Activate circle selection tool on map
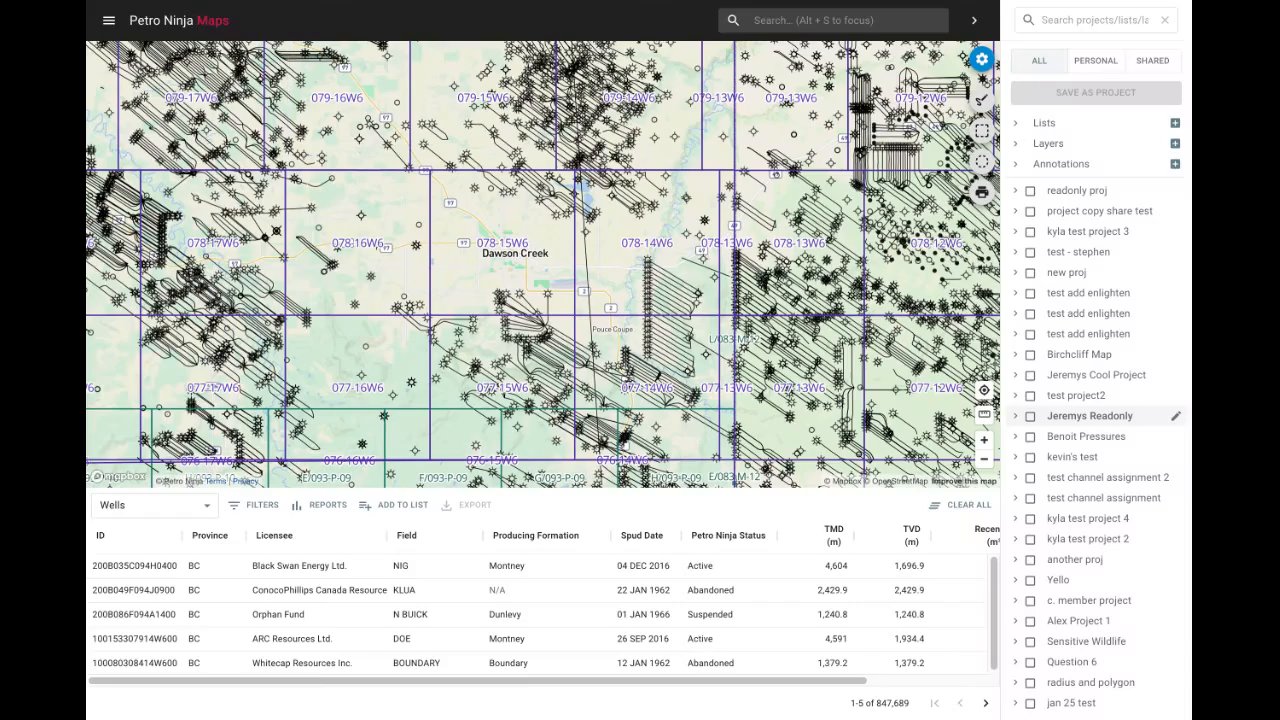The width and height of the screenshot is (1280, 720). click(982, 162)
